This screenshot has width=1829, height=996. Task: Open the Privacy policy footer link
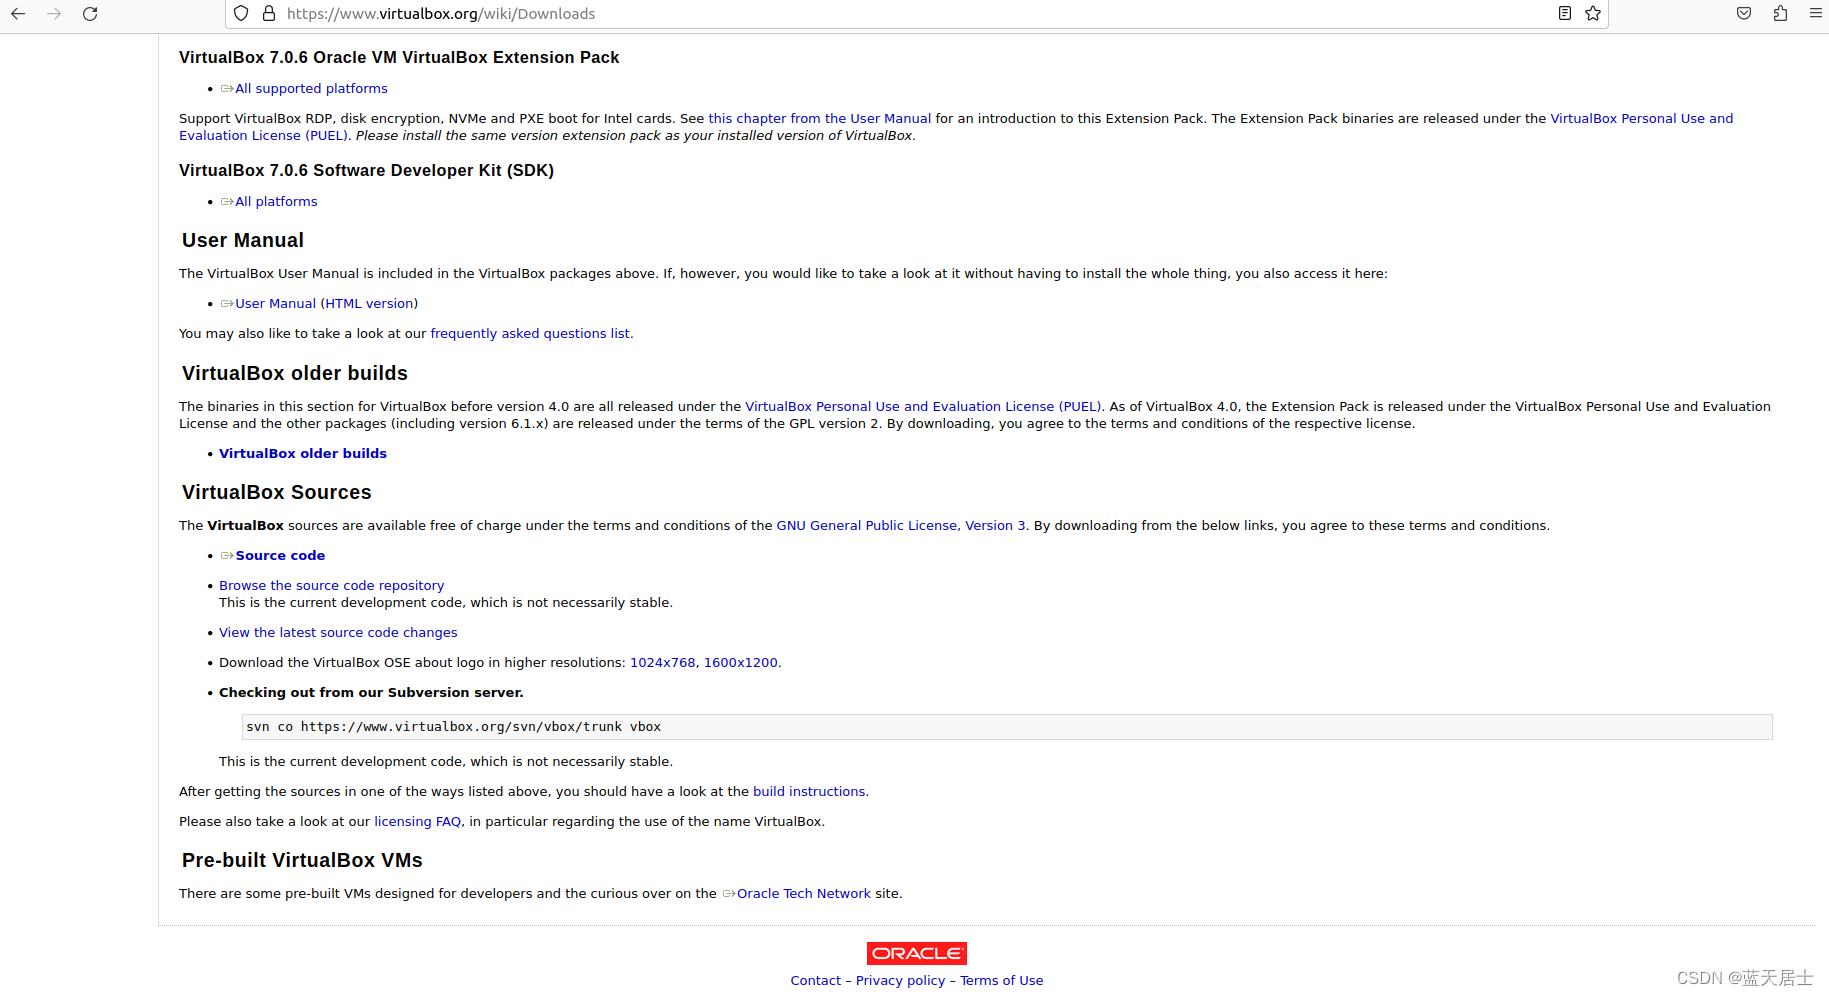coord(900,981)
